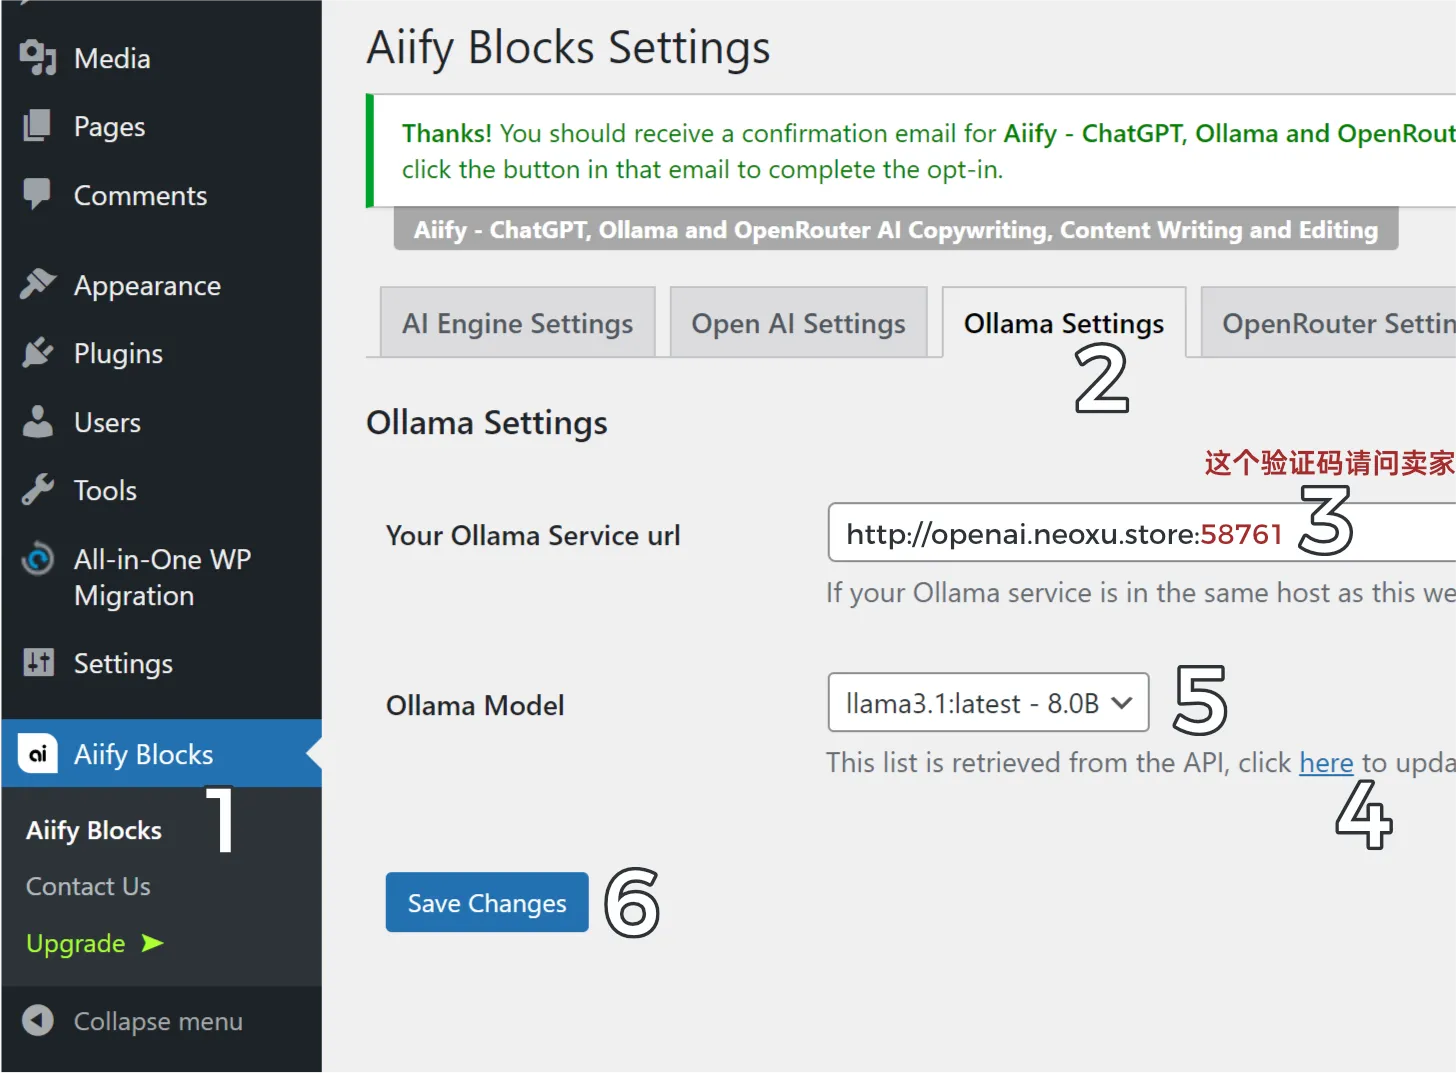Viewport: 1456px width, 1073px height.
Task: Click the Pages icon in sidebar
Action: click(x=38, y=126)
